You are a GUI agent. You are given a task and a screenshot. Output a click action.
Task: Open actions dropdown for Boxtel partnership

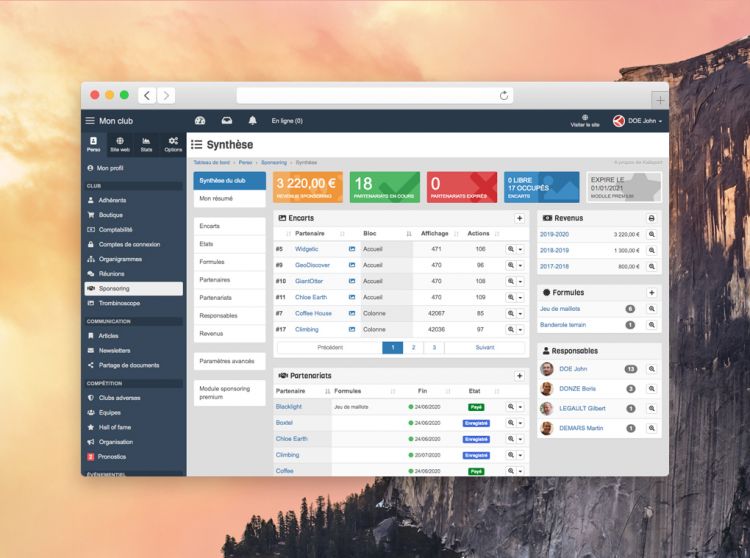(520, 423)
